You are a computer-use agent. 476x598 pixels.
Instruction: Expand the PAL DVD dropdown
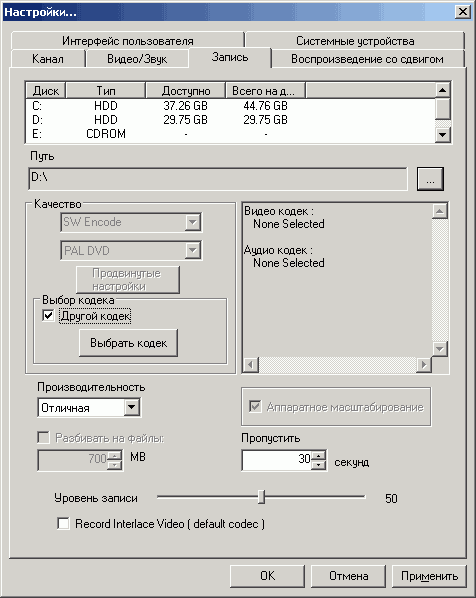pos(193,250)
